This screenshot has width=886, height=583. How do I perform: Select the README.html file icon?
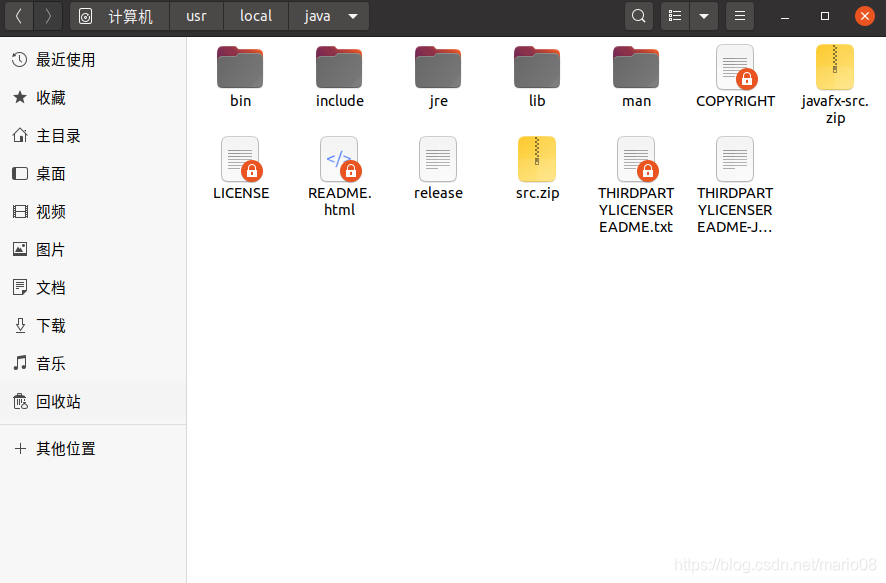point(340,159)
